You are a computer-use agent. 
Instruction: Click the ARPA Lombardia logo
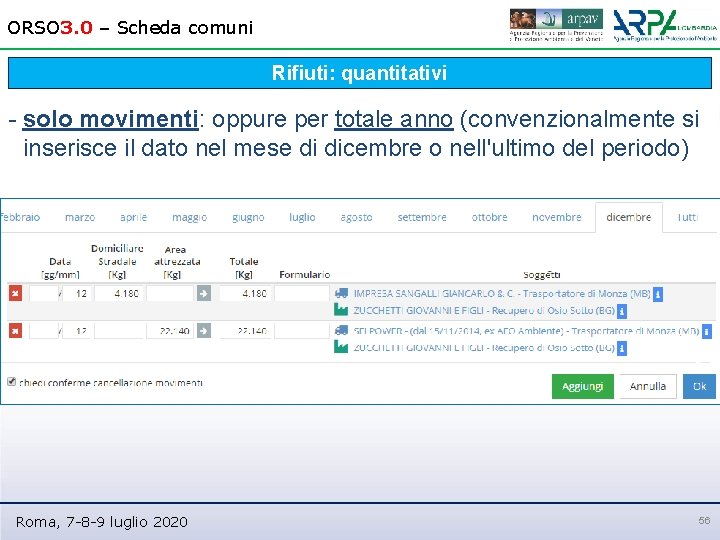point(665,26)
